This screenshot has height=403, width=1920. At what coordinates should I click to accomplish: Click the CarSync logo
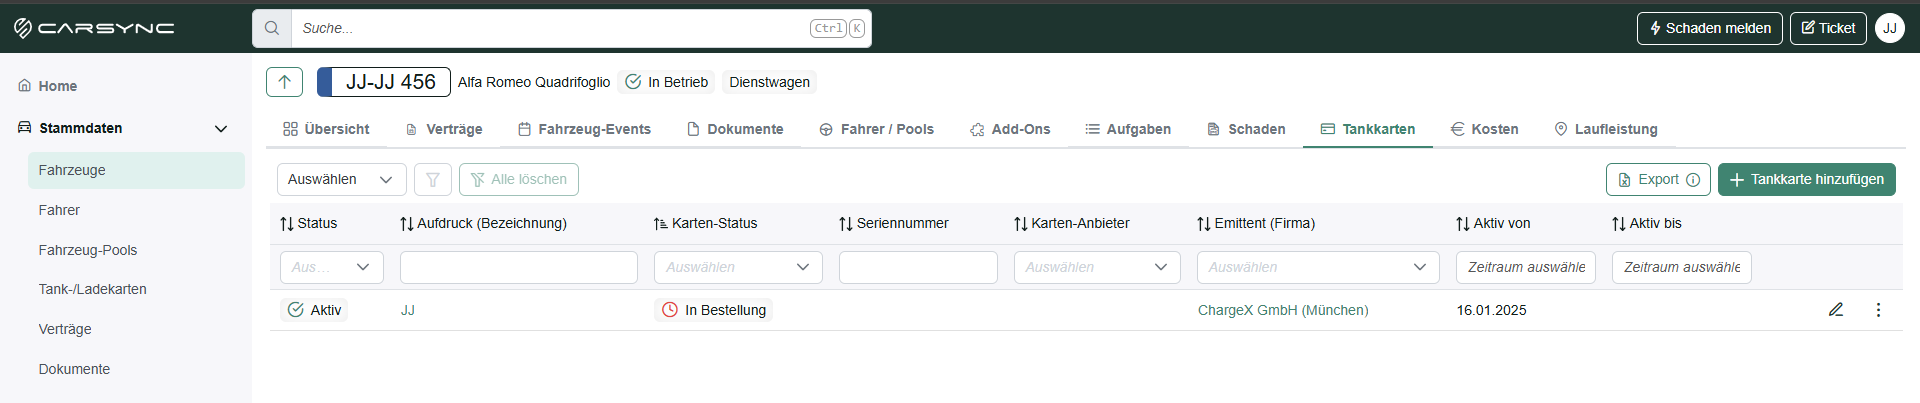94,28
